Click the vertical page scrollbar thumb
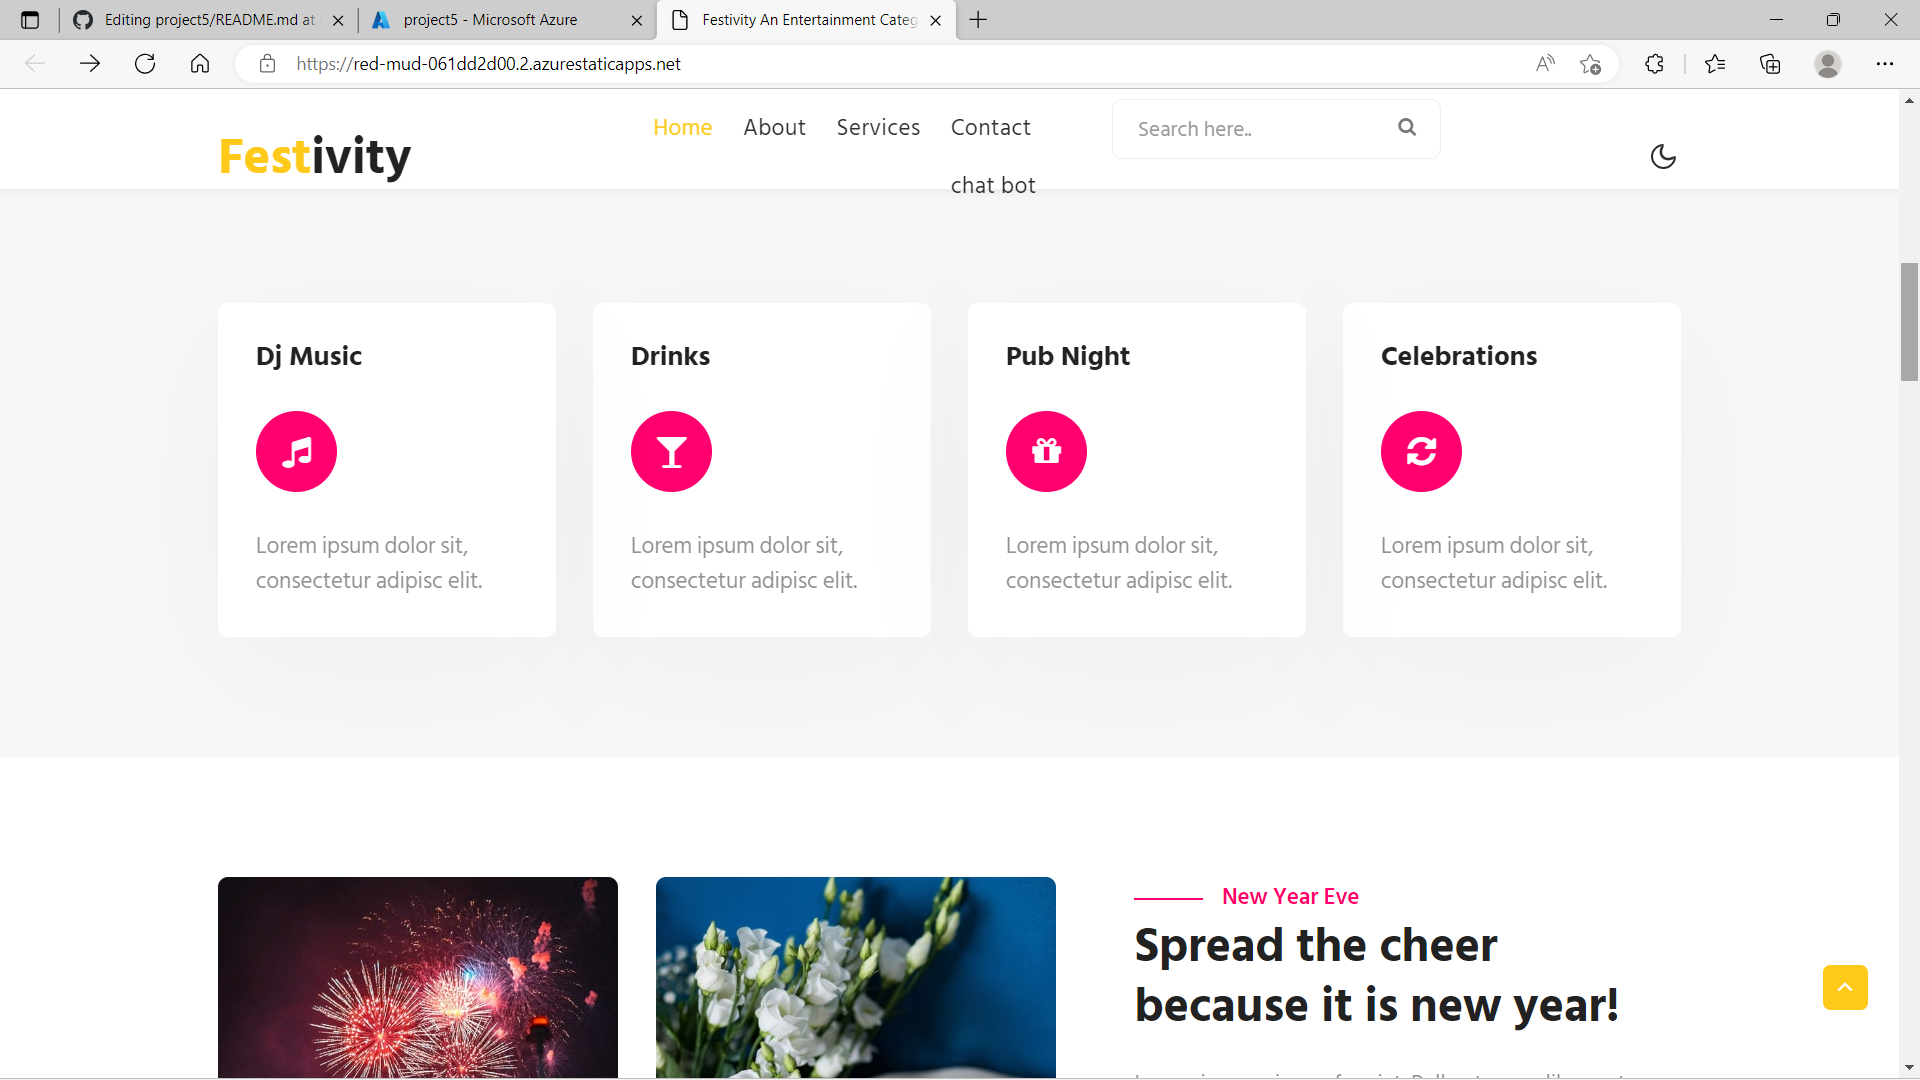This screenshot has height=1080, width=1920. tap(1909, 322)
